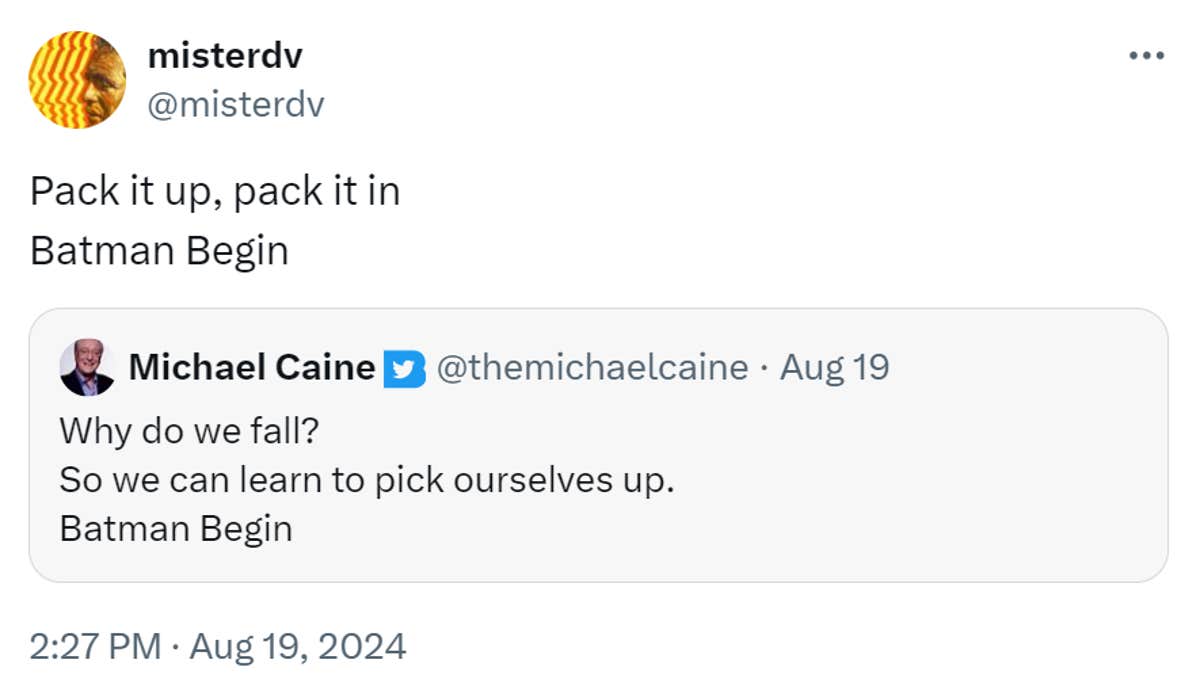This screenshot has width=1200, height=690.
Task: Click the tweet text 'Pack it up, pack it in'
Action: [216, 190]
